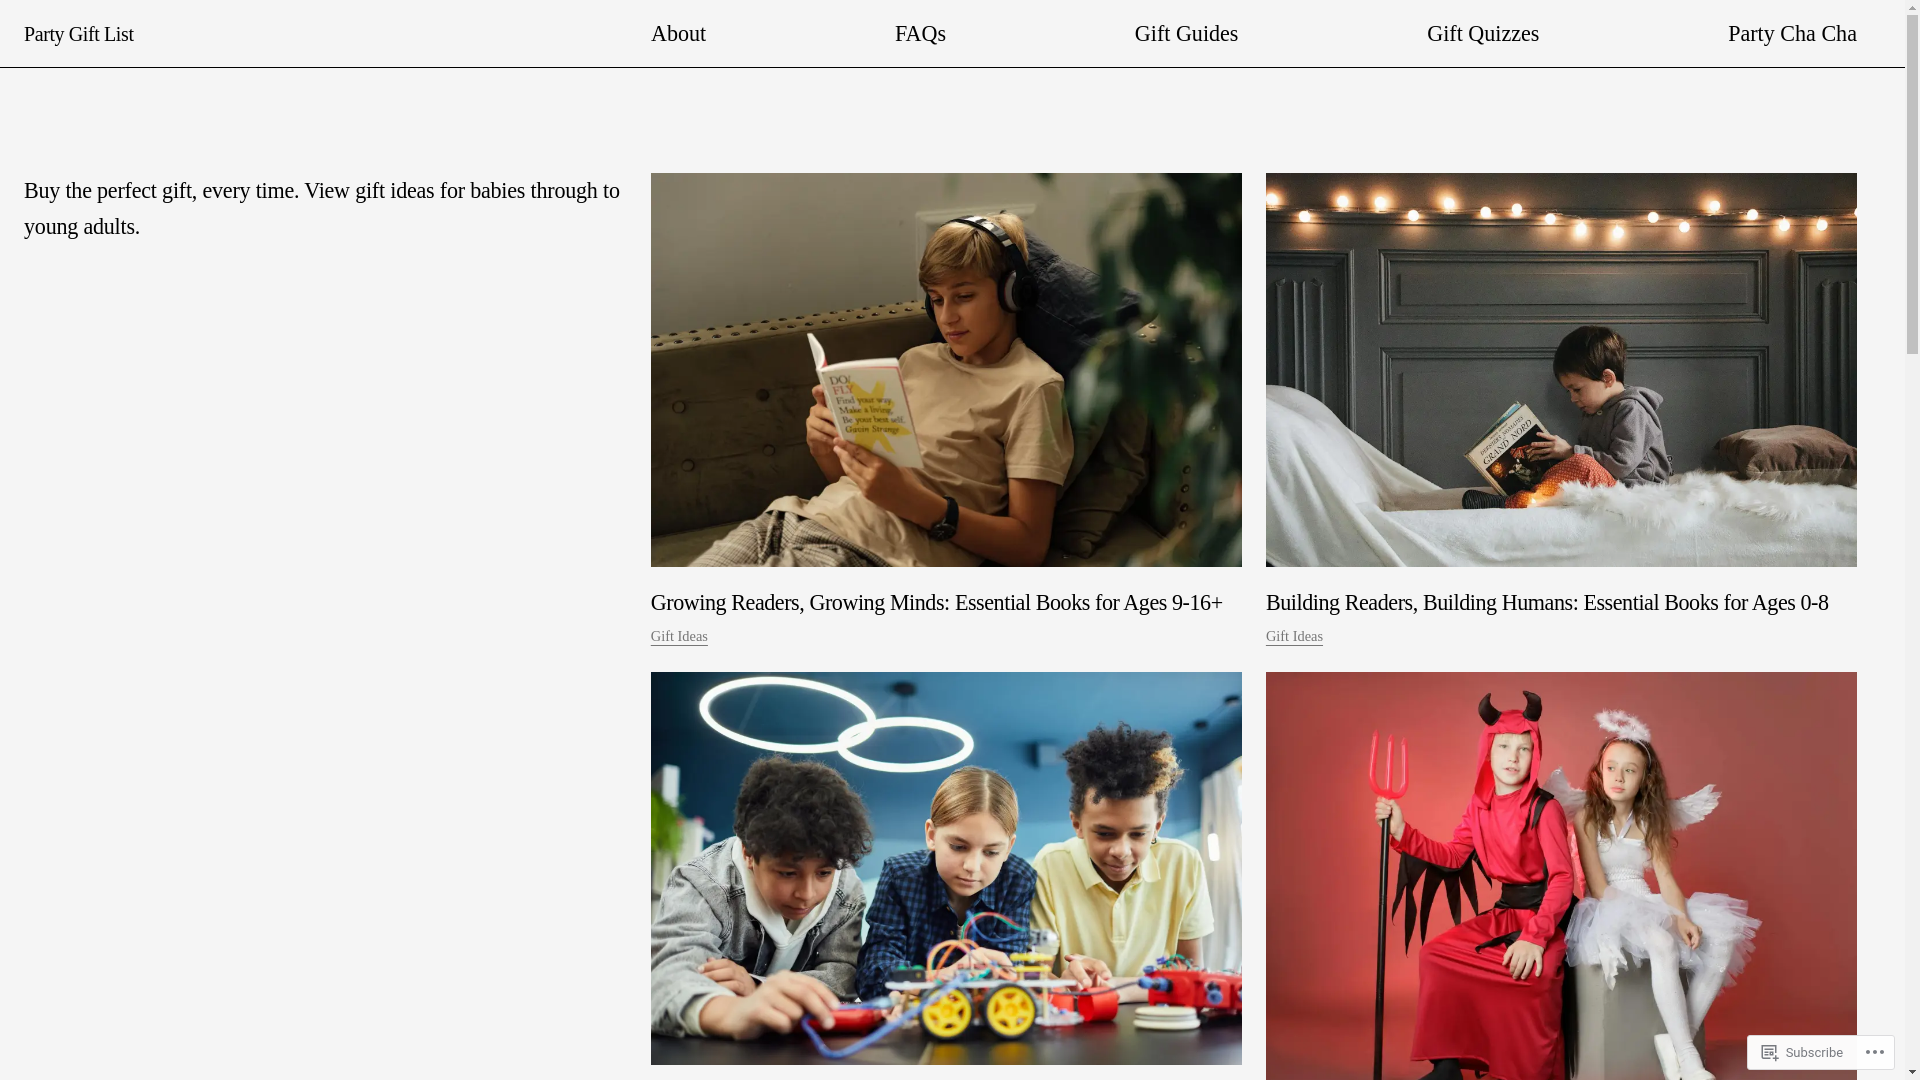The image size is (1920, 1080).
Task: Open the child reading under string lights thumbnail
Action: pos(1561,370)
